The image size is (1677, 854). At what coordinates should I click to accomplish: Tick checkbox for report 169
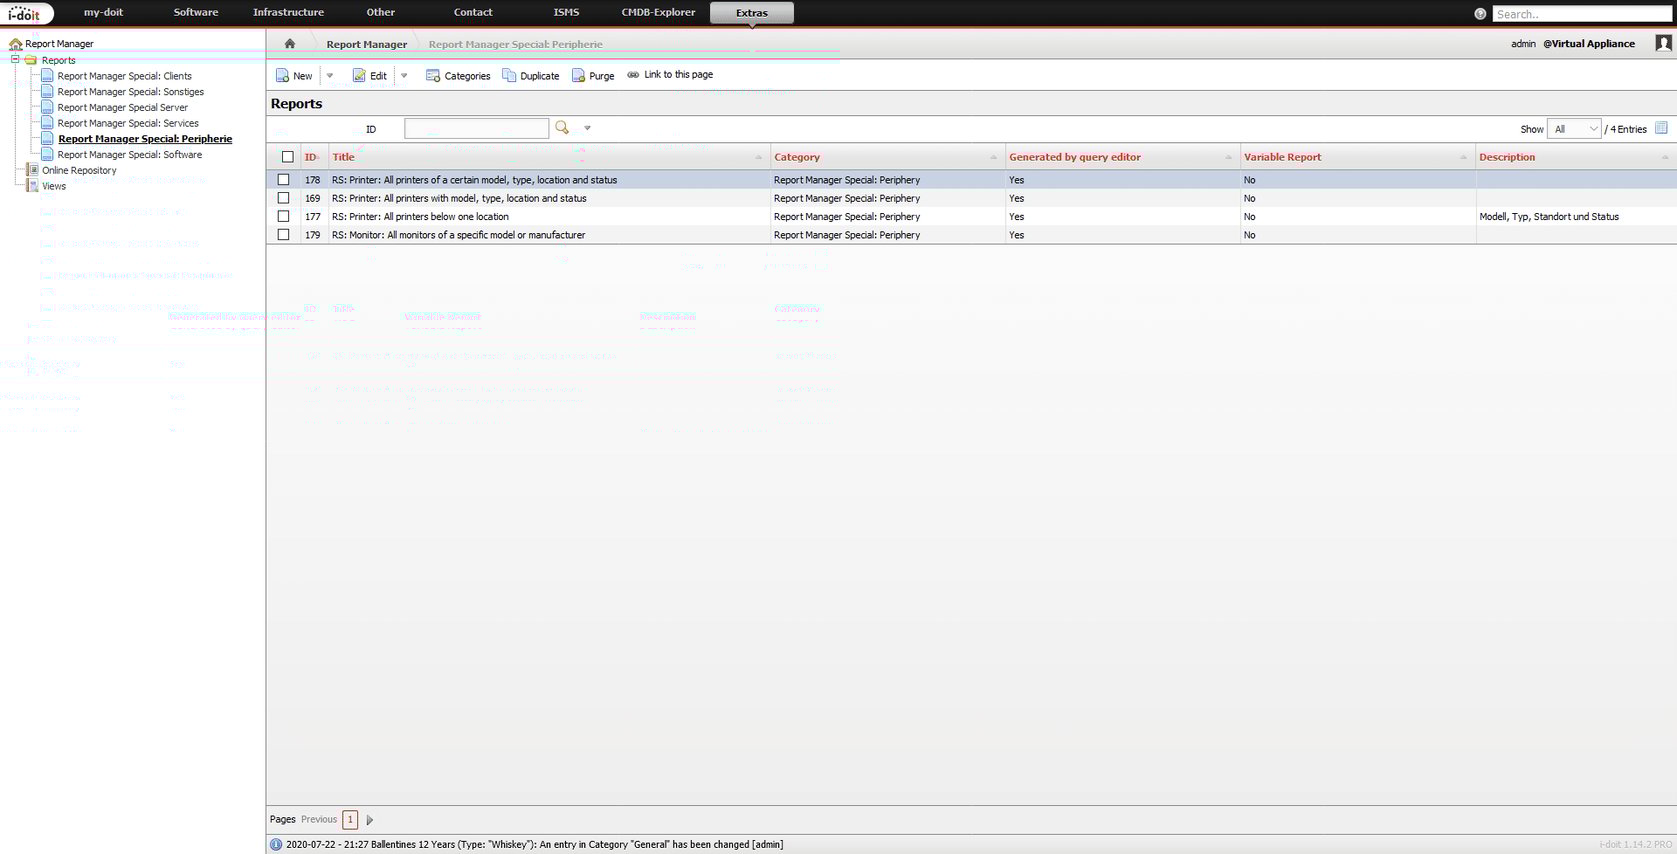[284, 198]
